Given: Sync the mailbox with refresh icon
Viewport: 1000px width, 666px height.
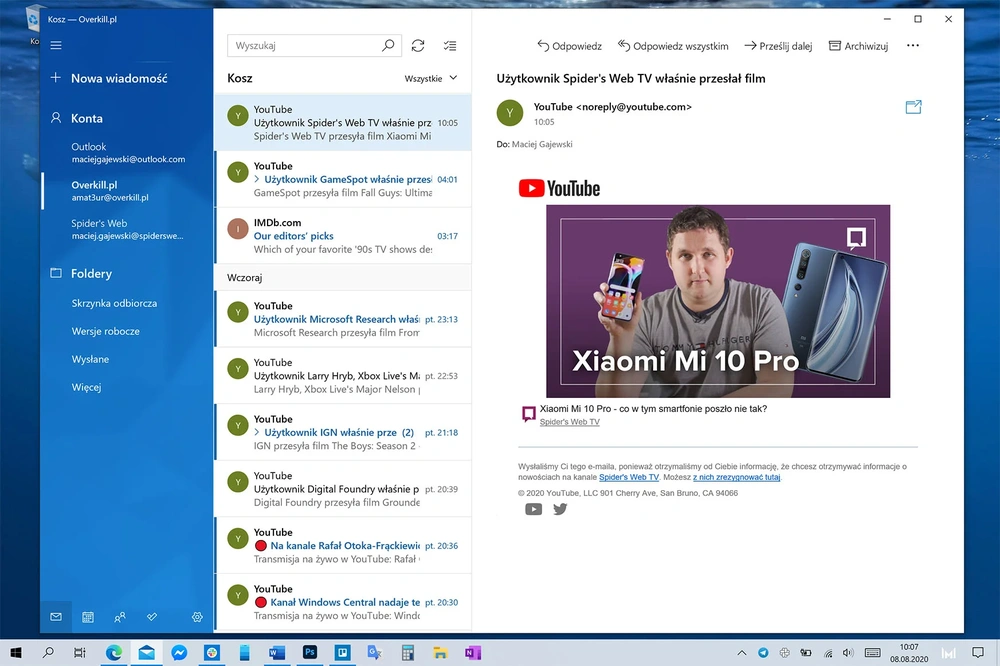Looking at the screenshot, I should [418, 45].
